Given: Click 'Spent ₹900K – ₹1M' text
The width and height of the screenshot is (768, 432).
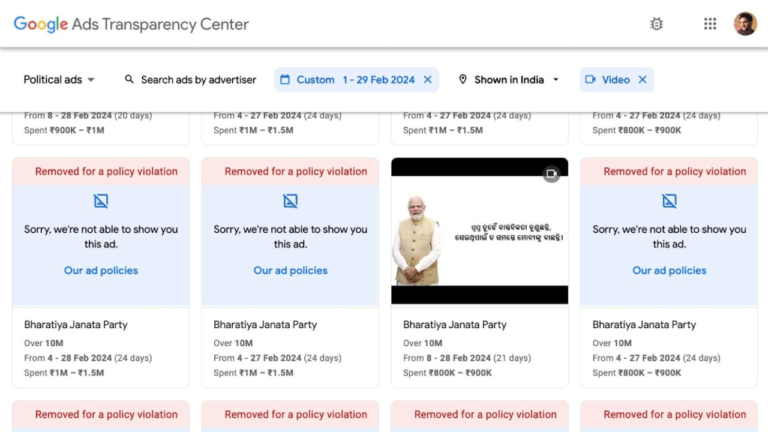Looking at the screenshot, I should (x=64, y=130).
